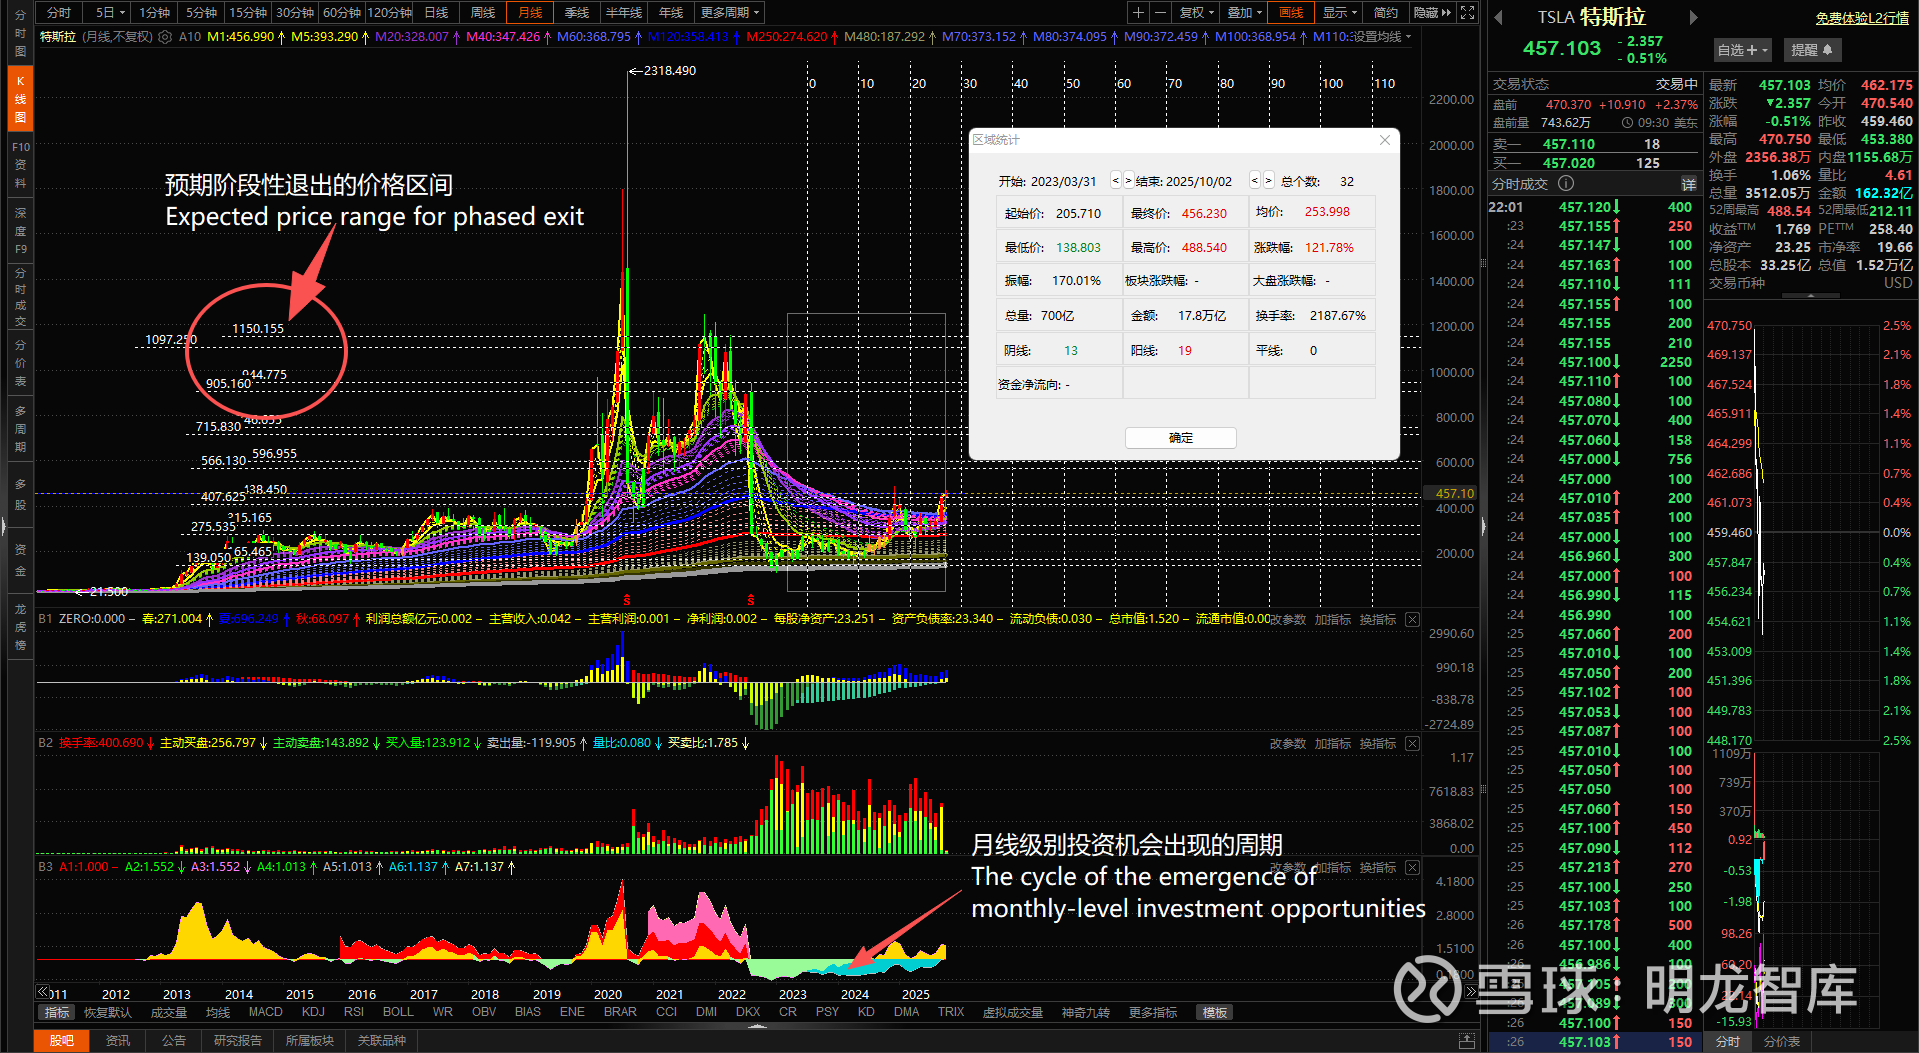Open the 研究报告 bottom tab
1919x1053 pixels.
[x=238, y=1041]
